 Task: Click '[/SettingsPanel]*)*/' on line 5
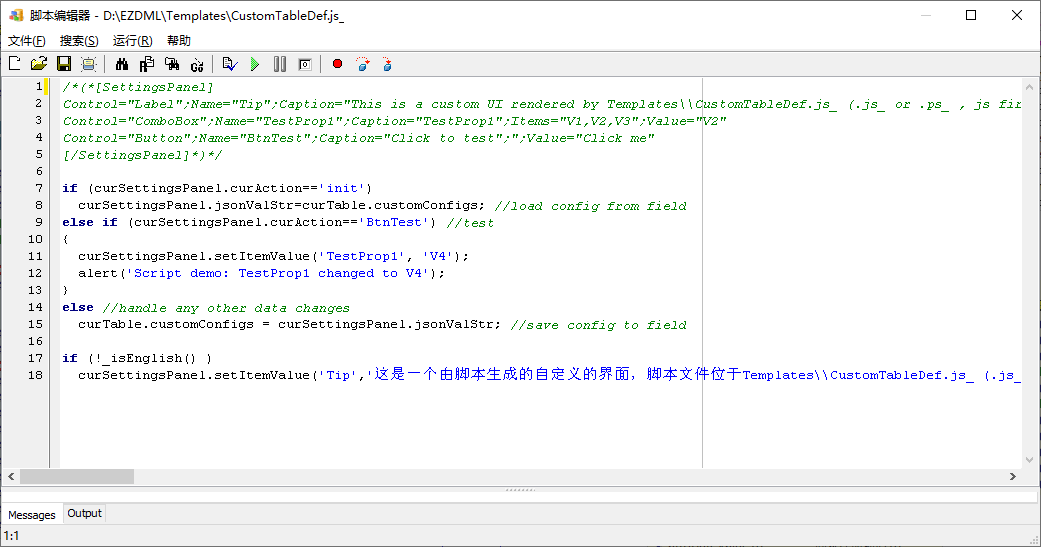[x=143, y=155]
